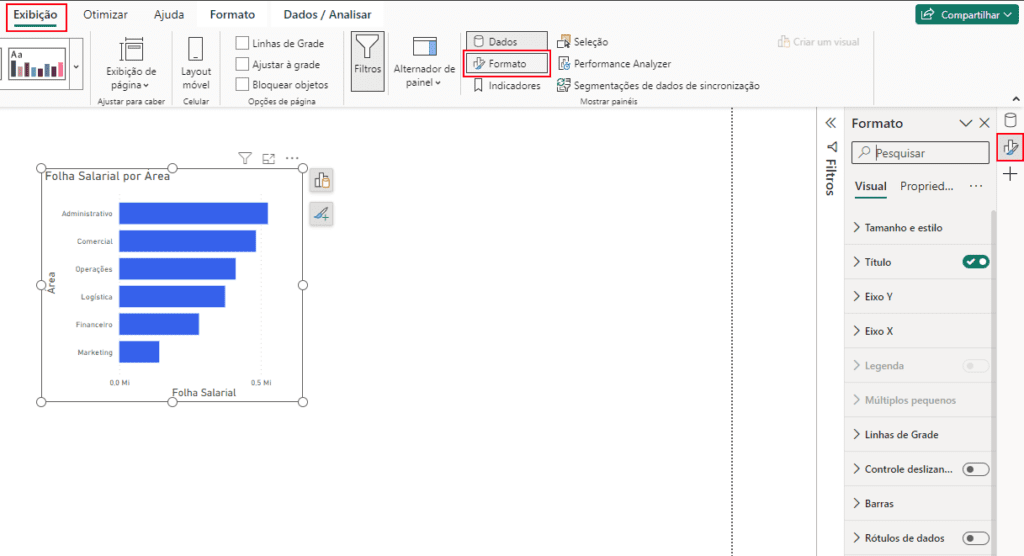The height and width of the screenshot is (556, 1024).
Task: Expand the Eixo Y section
Action: click(918, 297)
